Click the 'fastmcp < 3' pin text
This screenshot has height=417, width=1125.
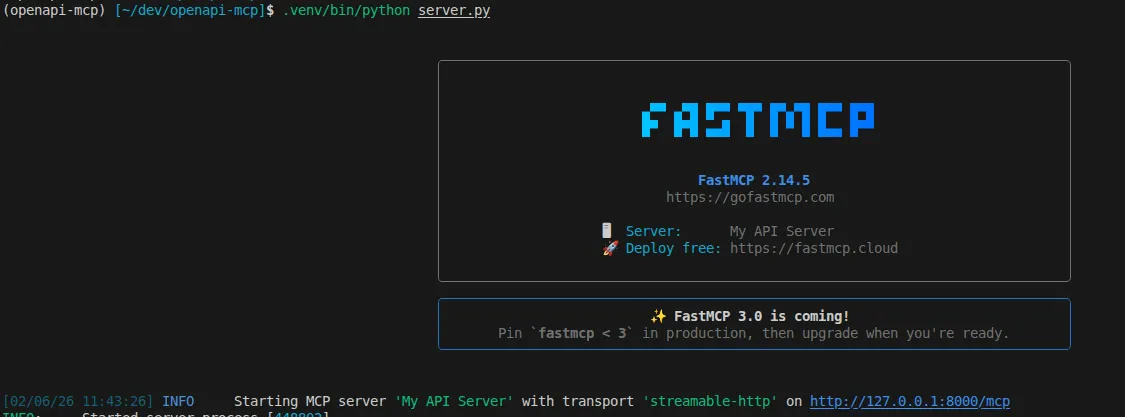coord(582,334)
